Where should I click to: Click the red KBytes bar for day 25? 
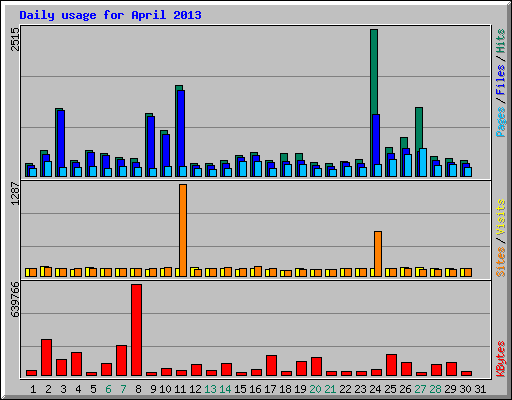(391, 365)
